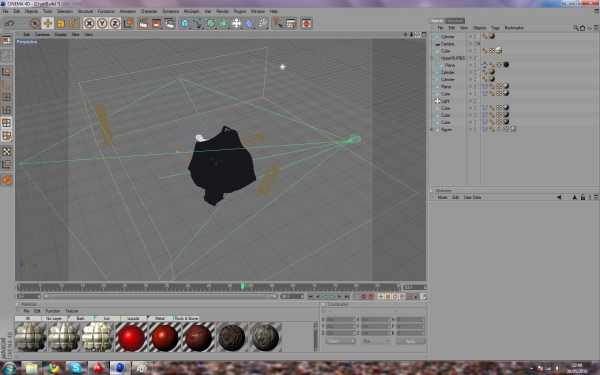Click the Record Keyframe red button

[x=364, y=297]
